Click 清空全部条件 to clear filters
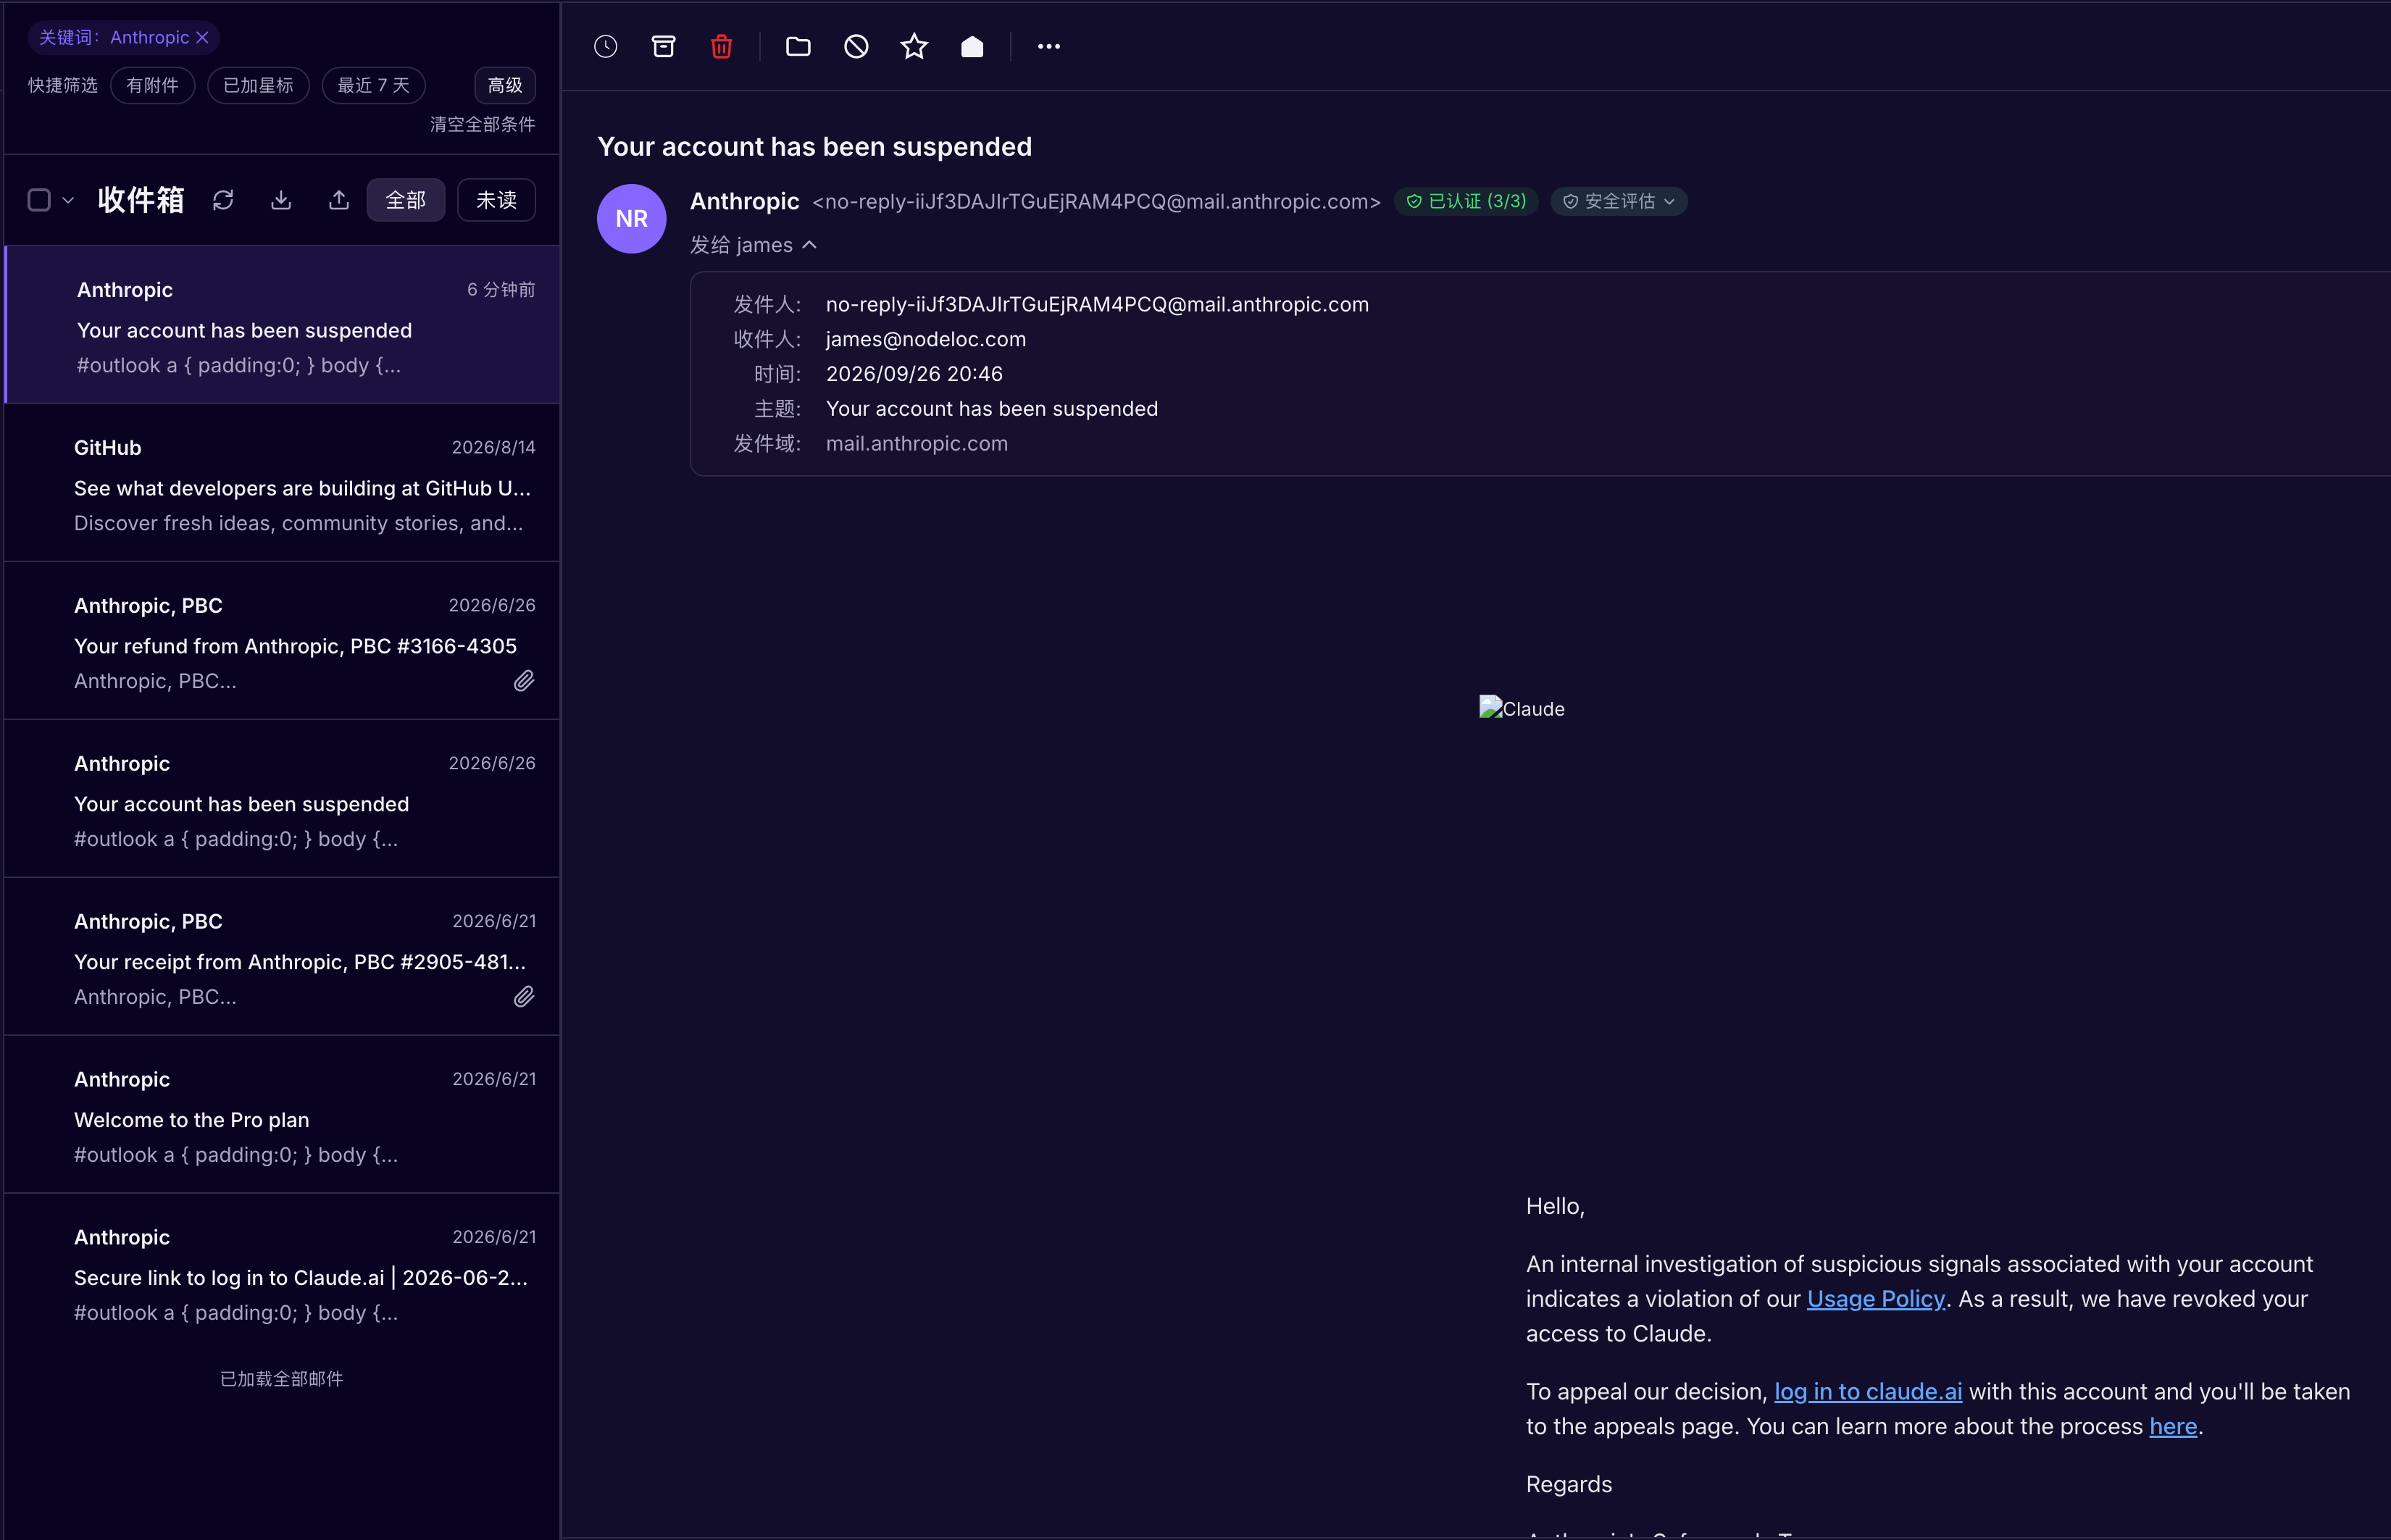This screenshot has width=2391, height=1540. coord(482,124)
